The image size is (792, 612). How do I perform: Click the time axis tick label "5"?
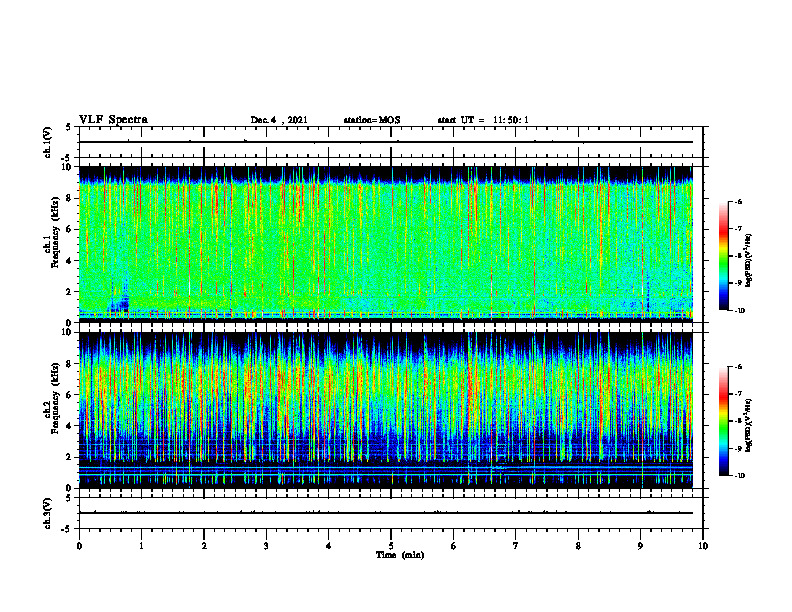coord(391,546)
